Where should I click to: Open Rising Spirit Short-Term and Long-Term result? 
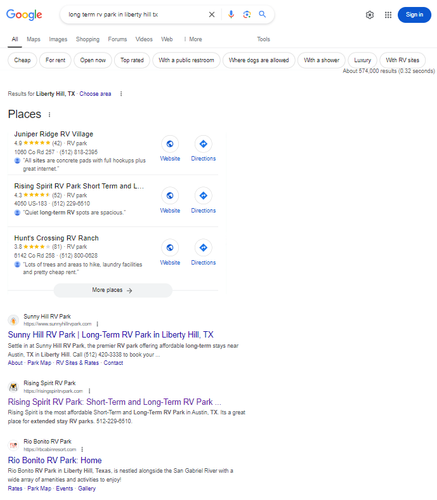click(114, 402)
